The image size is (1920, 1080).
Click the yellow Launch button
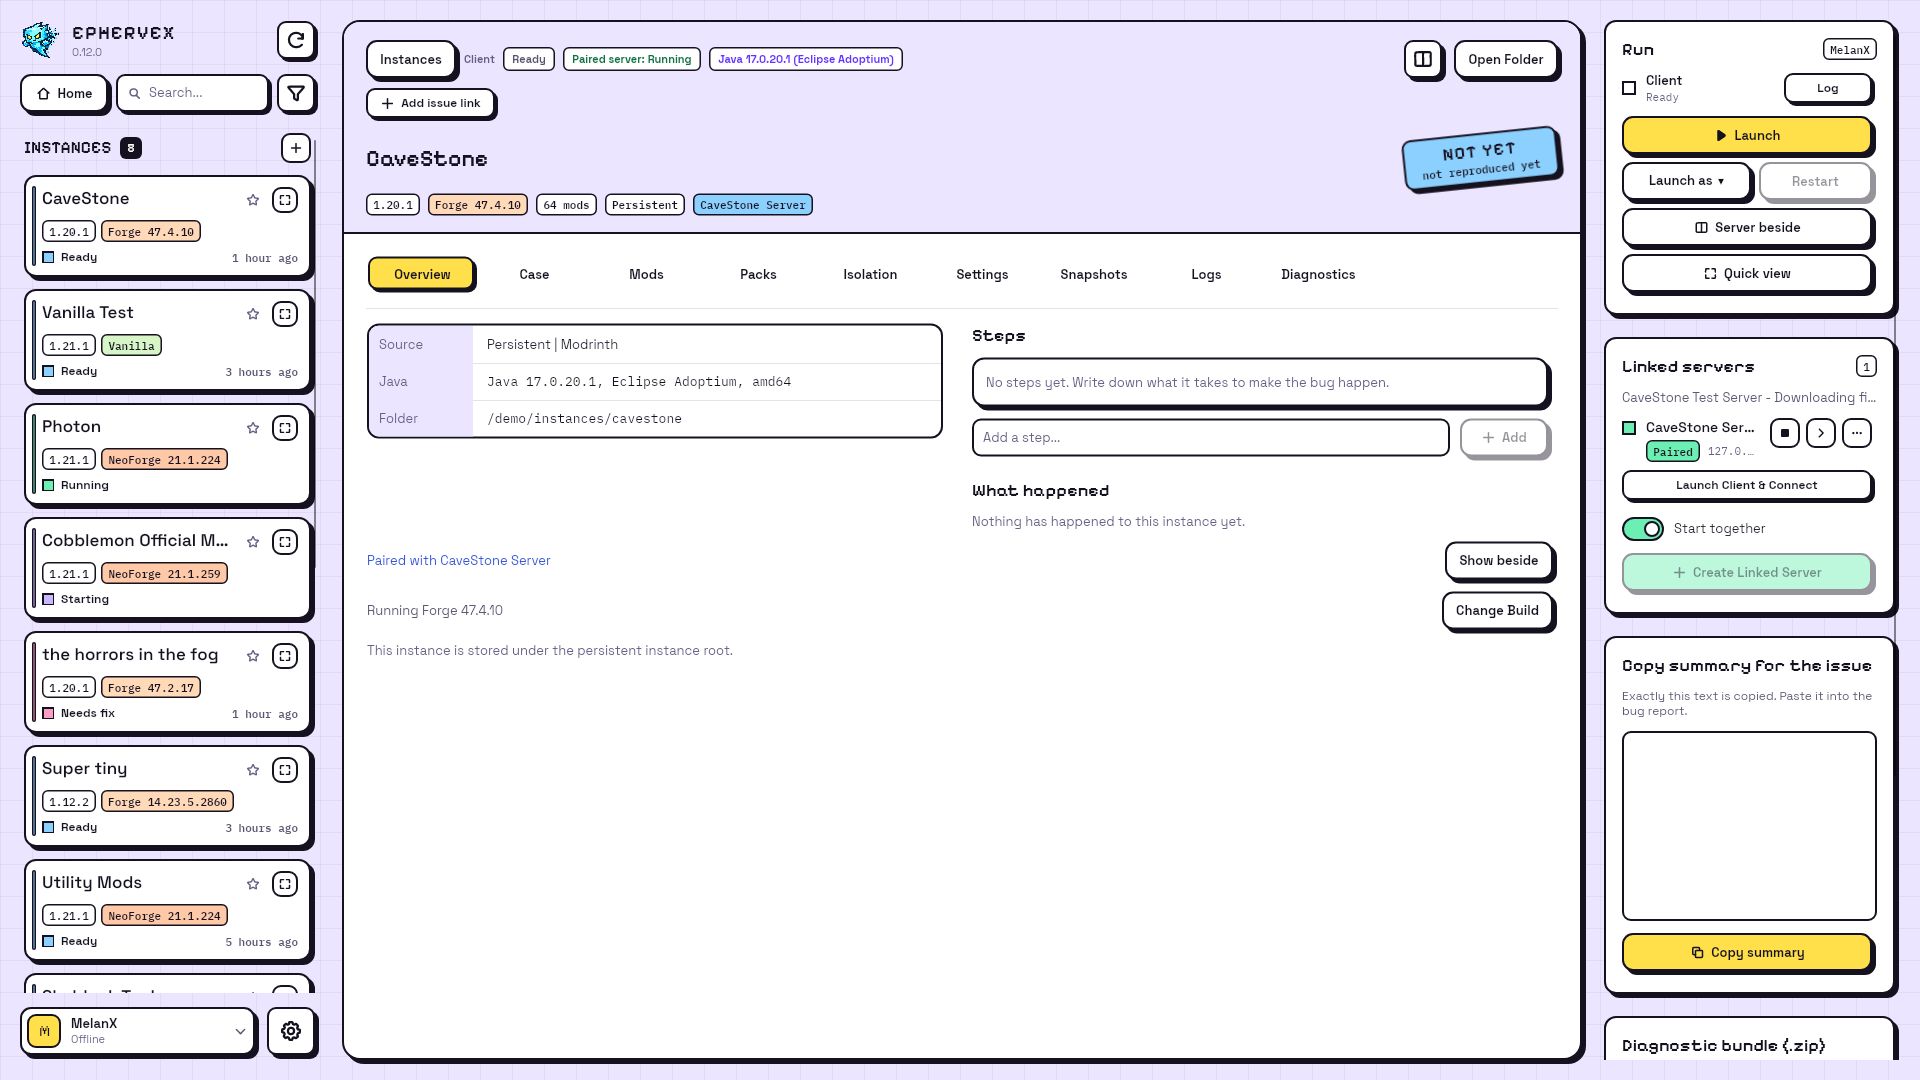click(1747, 135)
